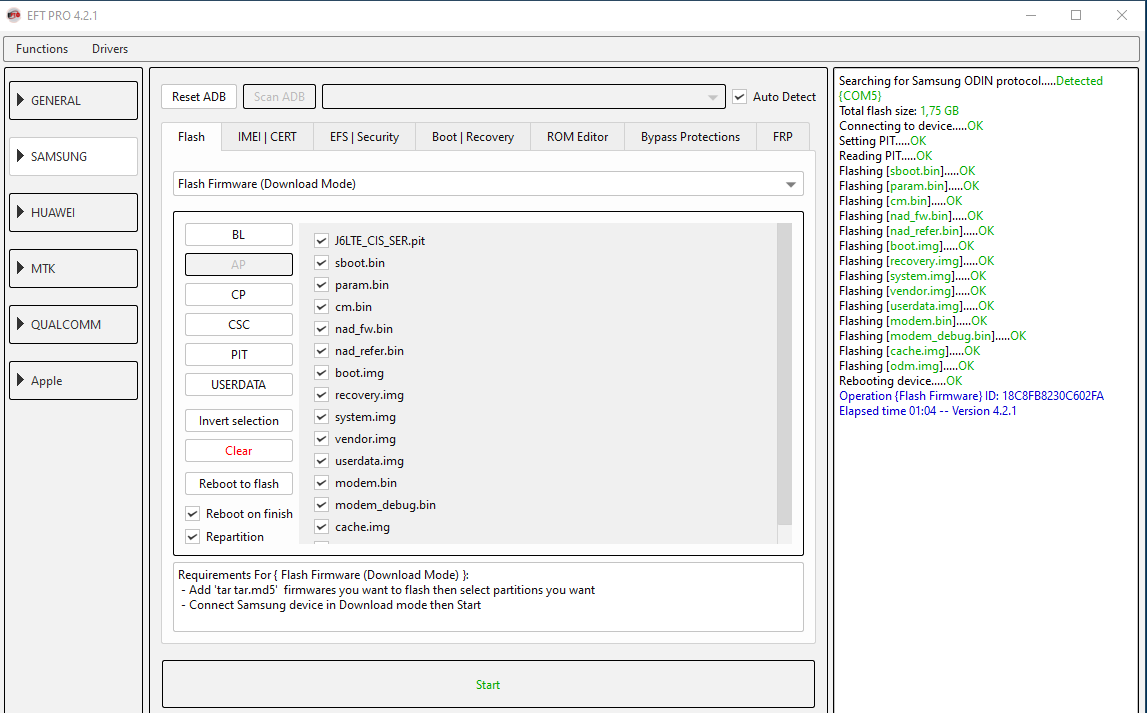Viewport: 1147px width, 713px height.
Task: Open the device selection combo box
Action: tap(524, 97)
